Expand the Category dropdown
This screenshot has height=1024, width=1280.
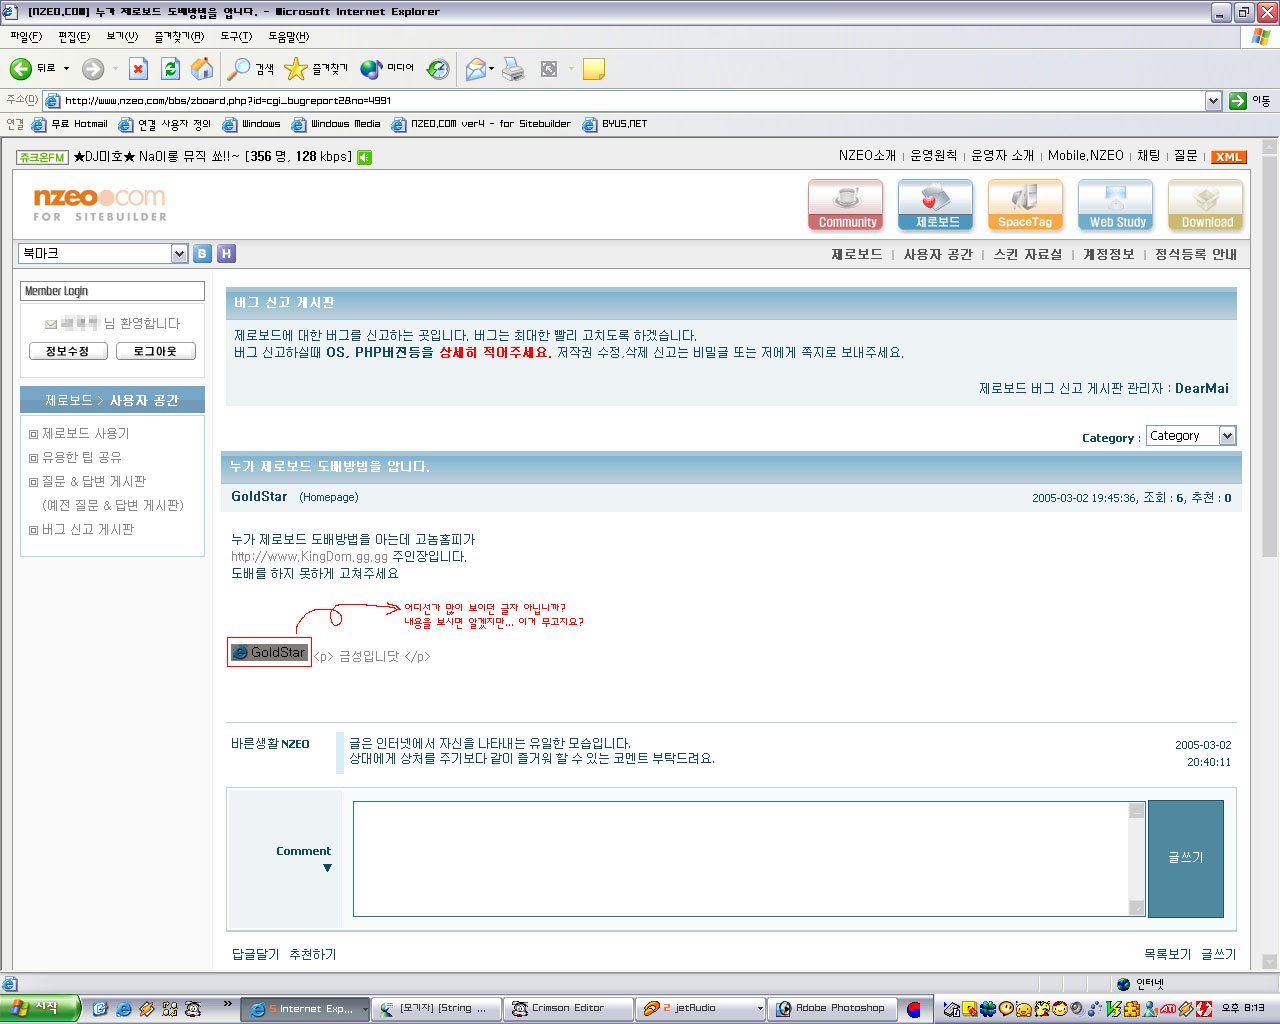1227,436
